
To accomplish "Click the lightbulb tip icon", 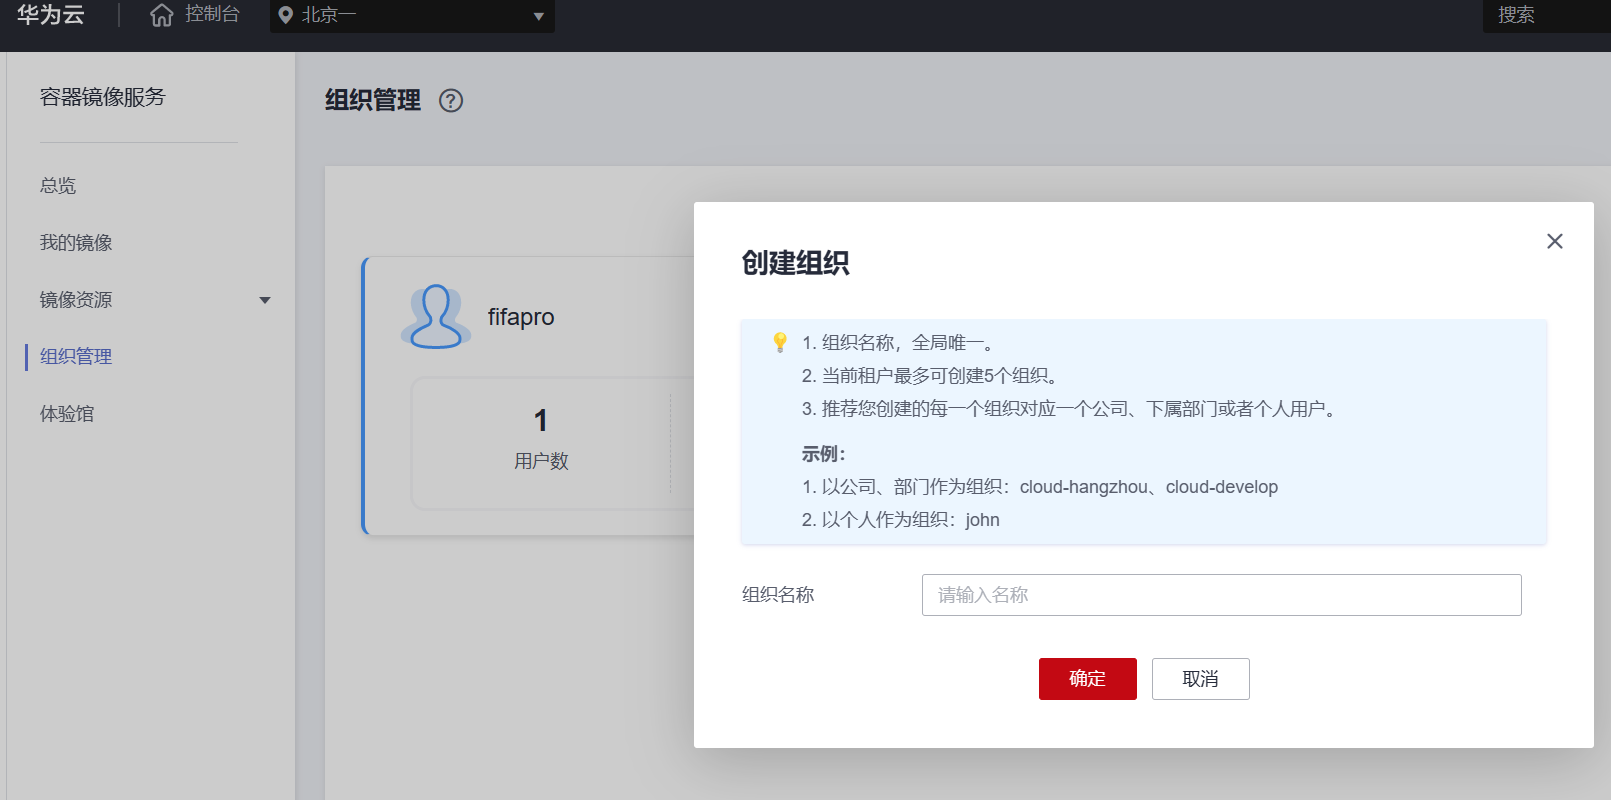I will click(780, 343).
